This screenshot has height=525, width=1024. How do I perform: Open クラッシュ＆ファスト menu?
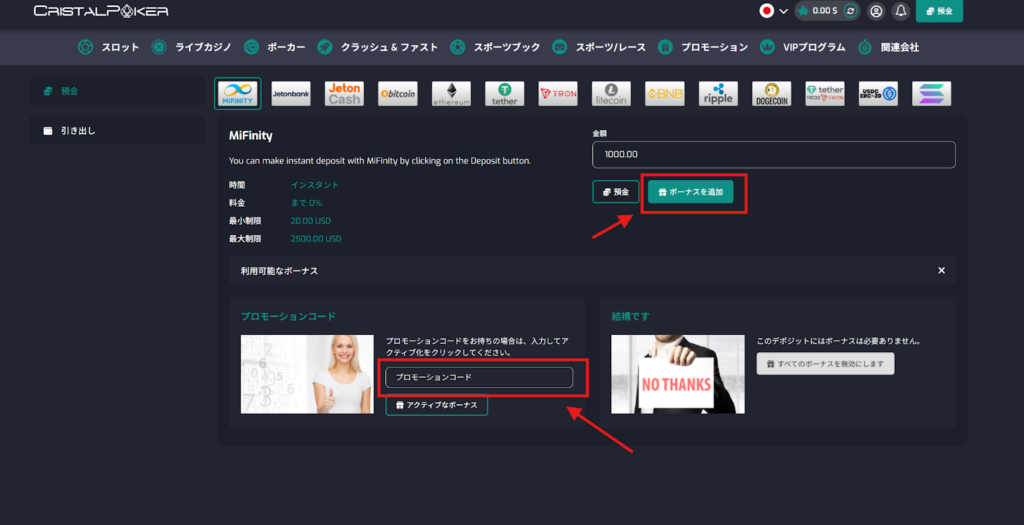click(x=377, y=47)
